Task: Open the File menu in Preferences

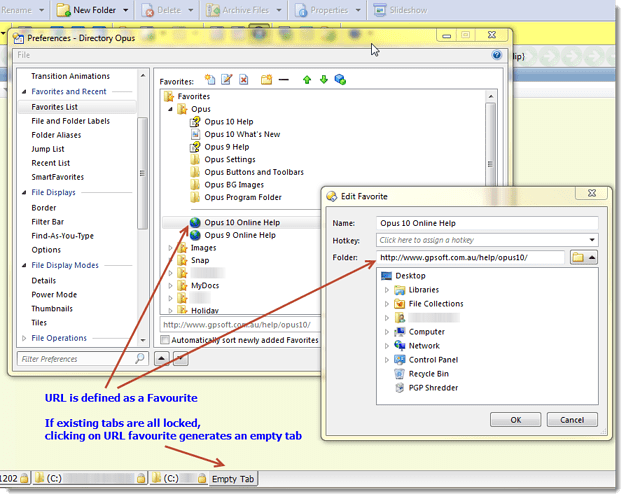Action: point(23,55)
